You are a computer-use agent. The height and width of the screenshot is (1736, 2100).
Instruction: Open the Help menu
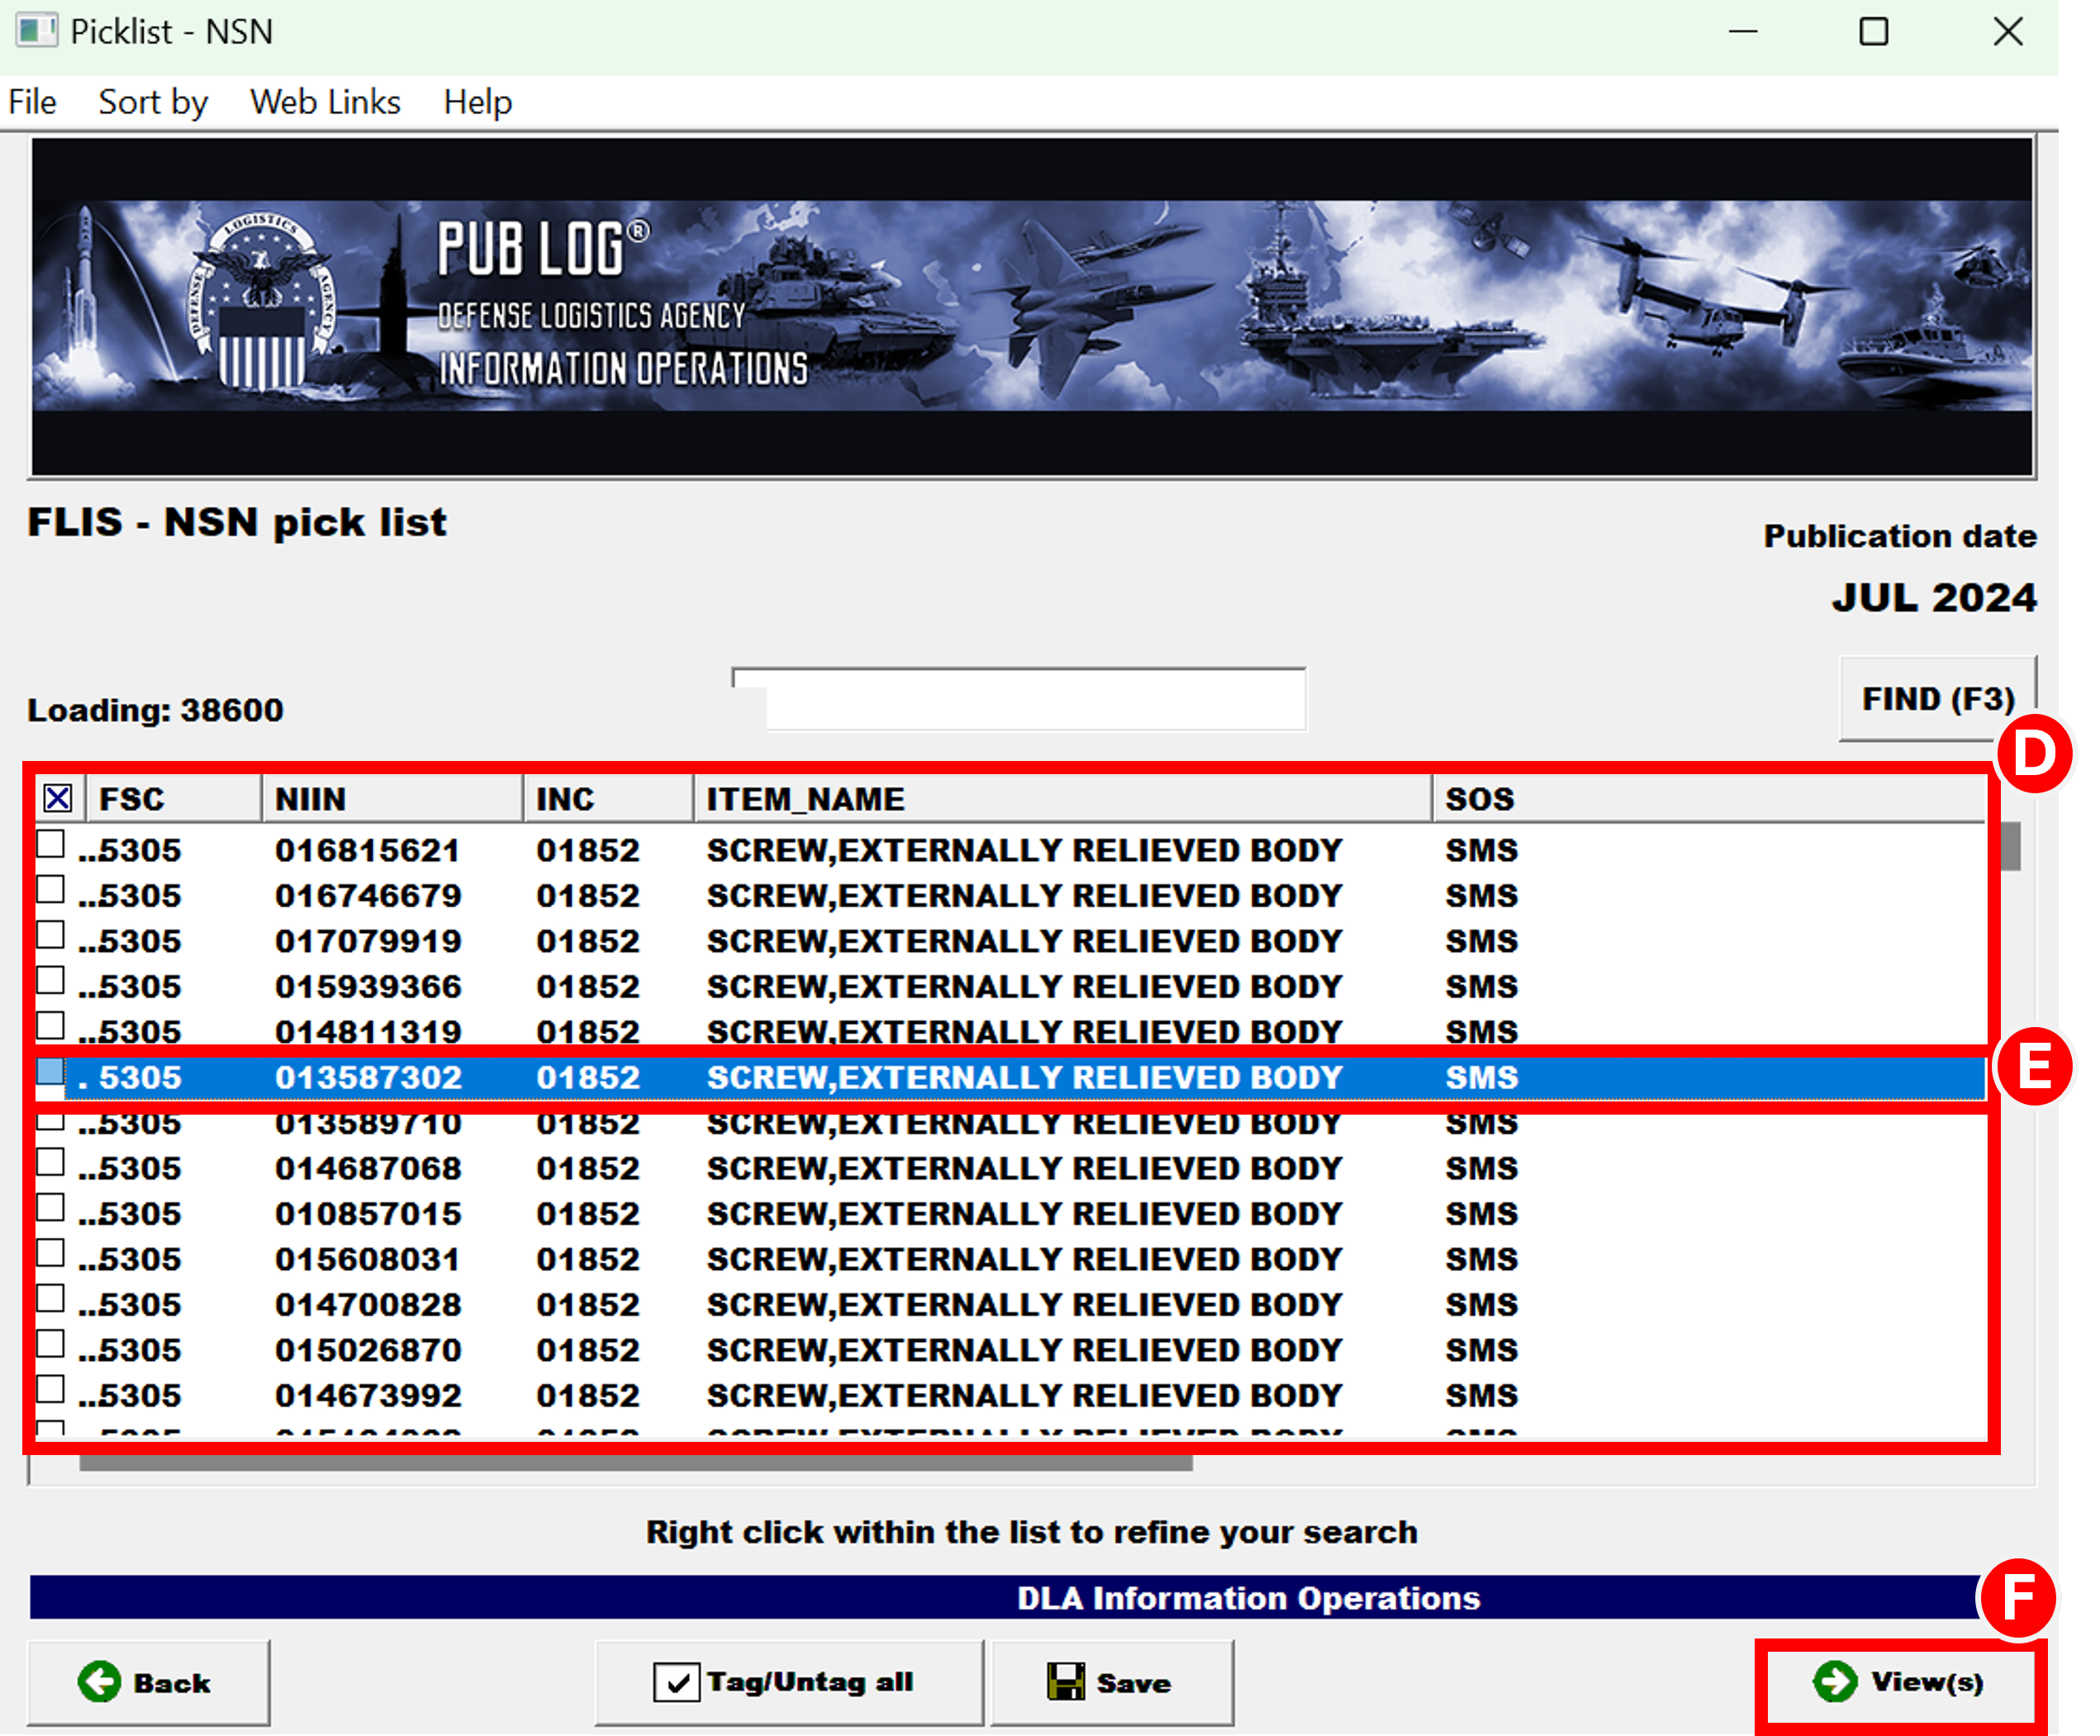[x=478, y=102]
